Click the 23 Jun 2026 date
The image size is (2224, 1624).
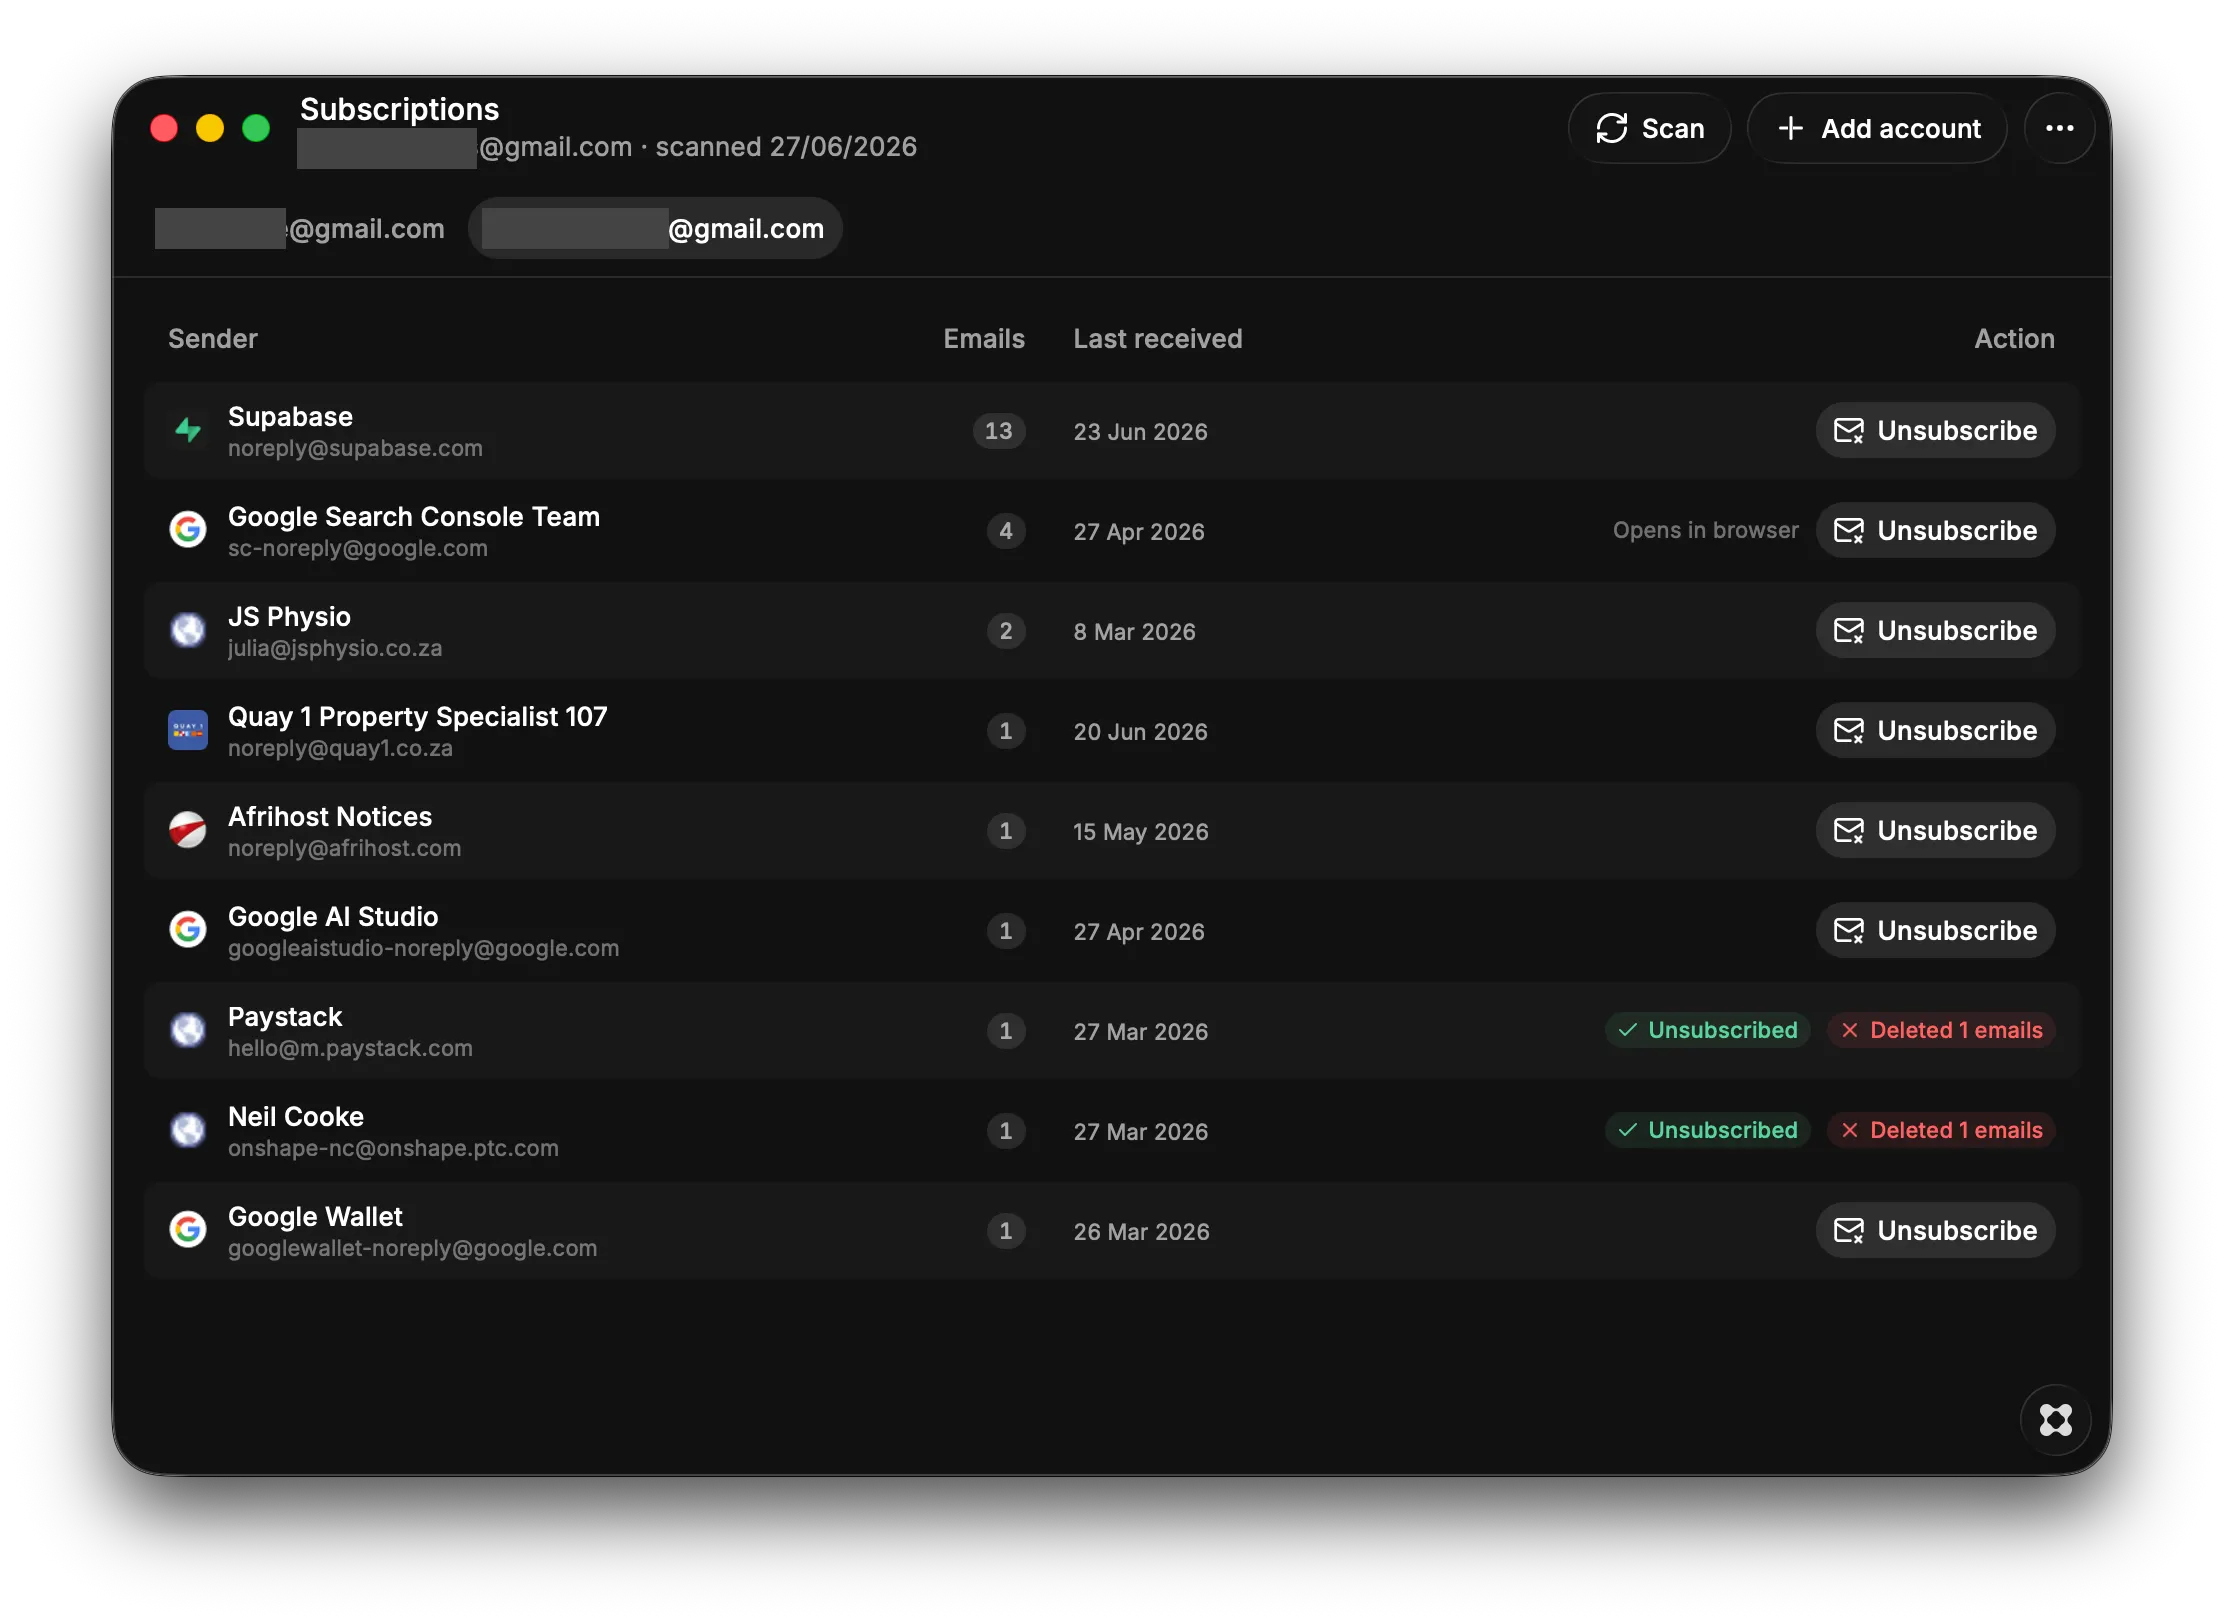point(1140,432)
